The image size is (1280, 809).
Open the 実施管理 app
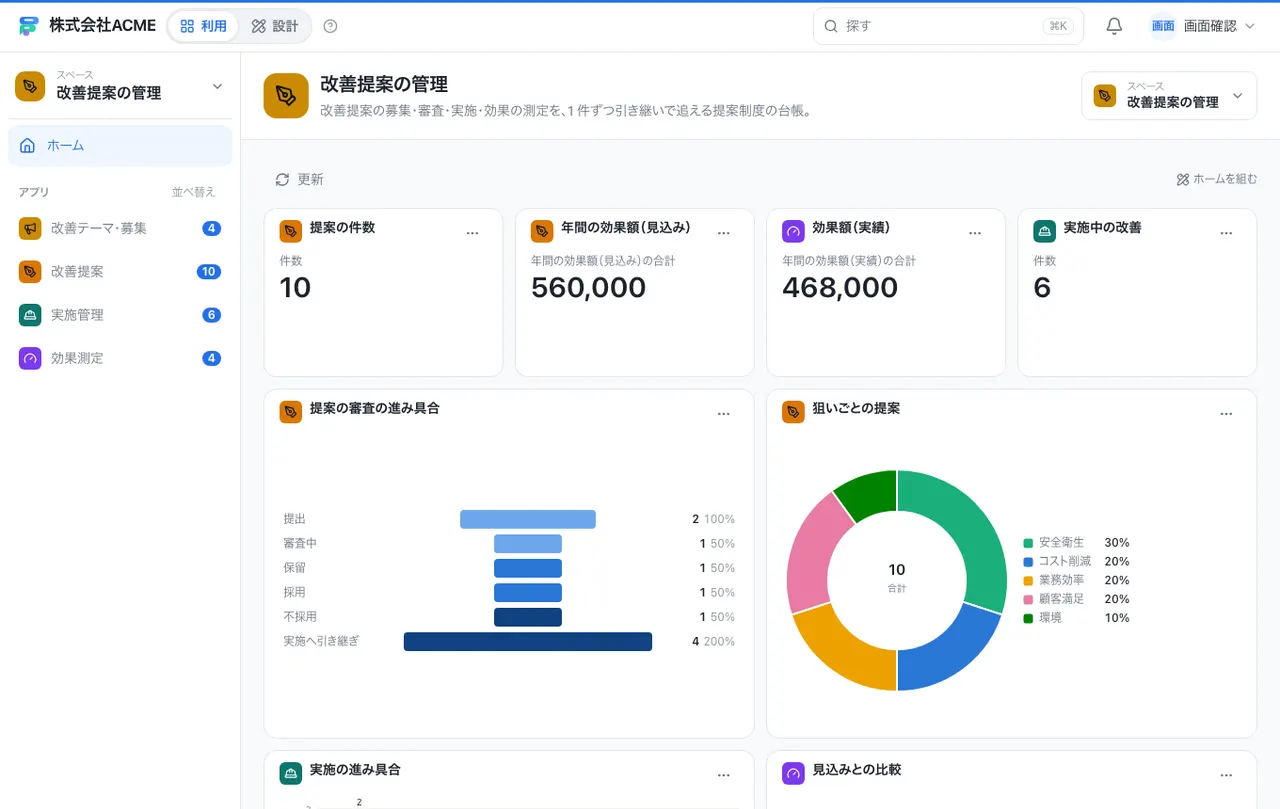pyautogui.click(x=120, y=315)
